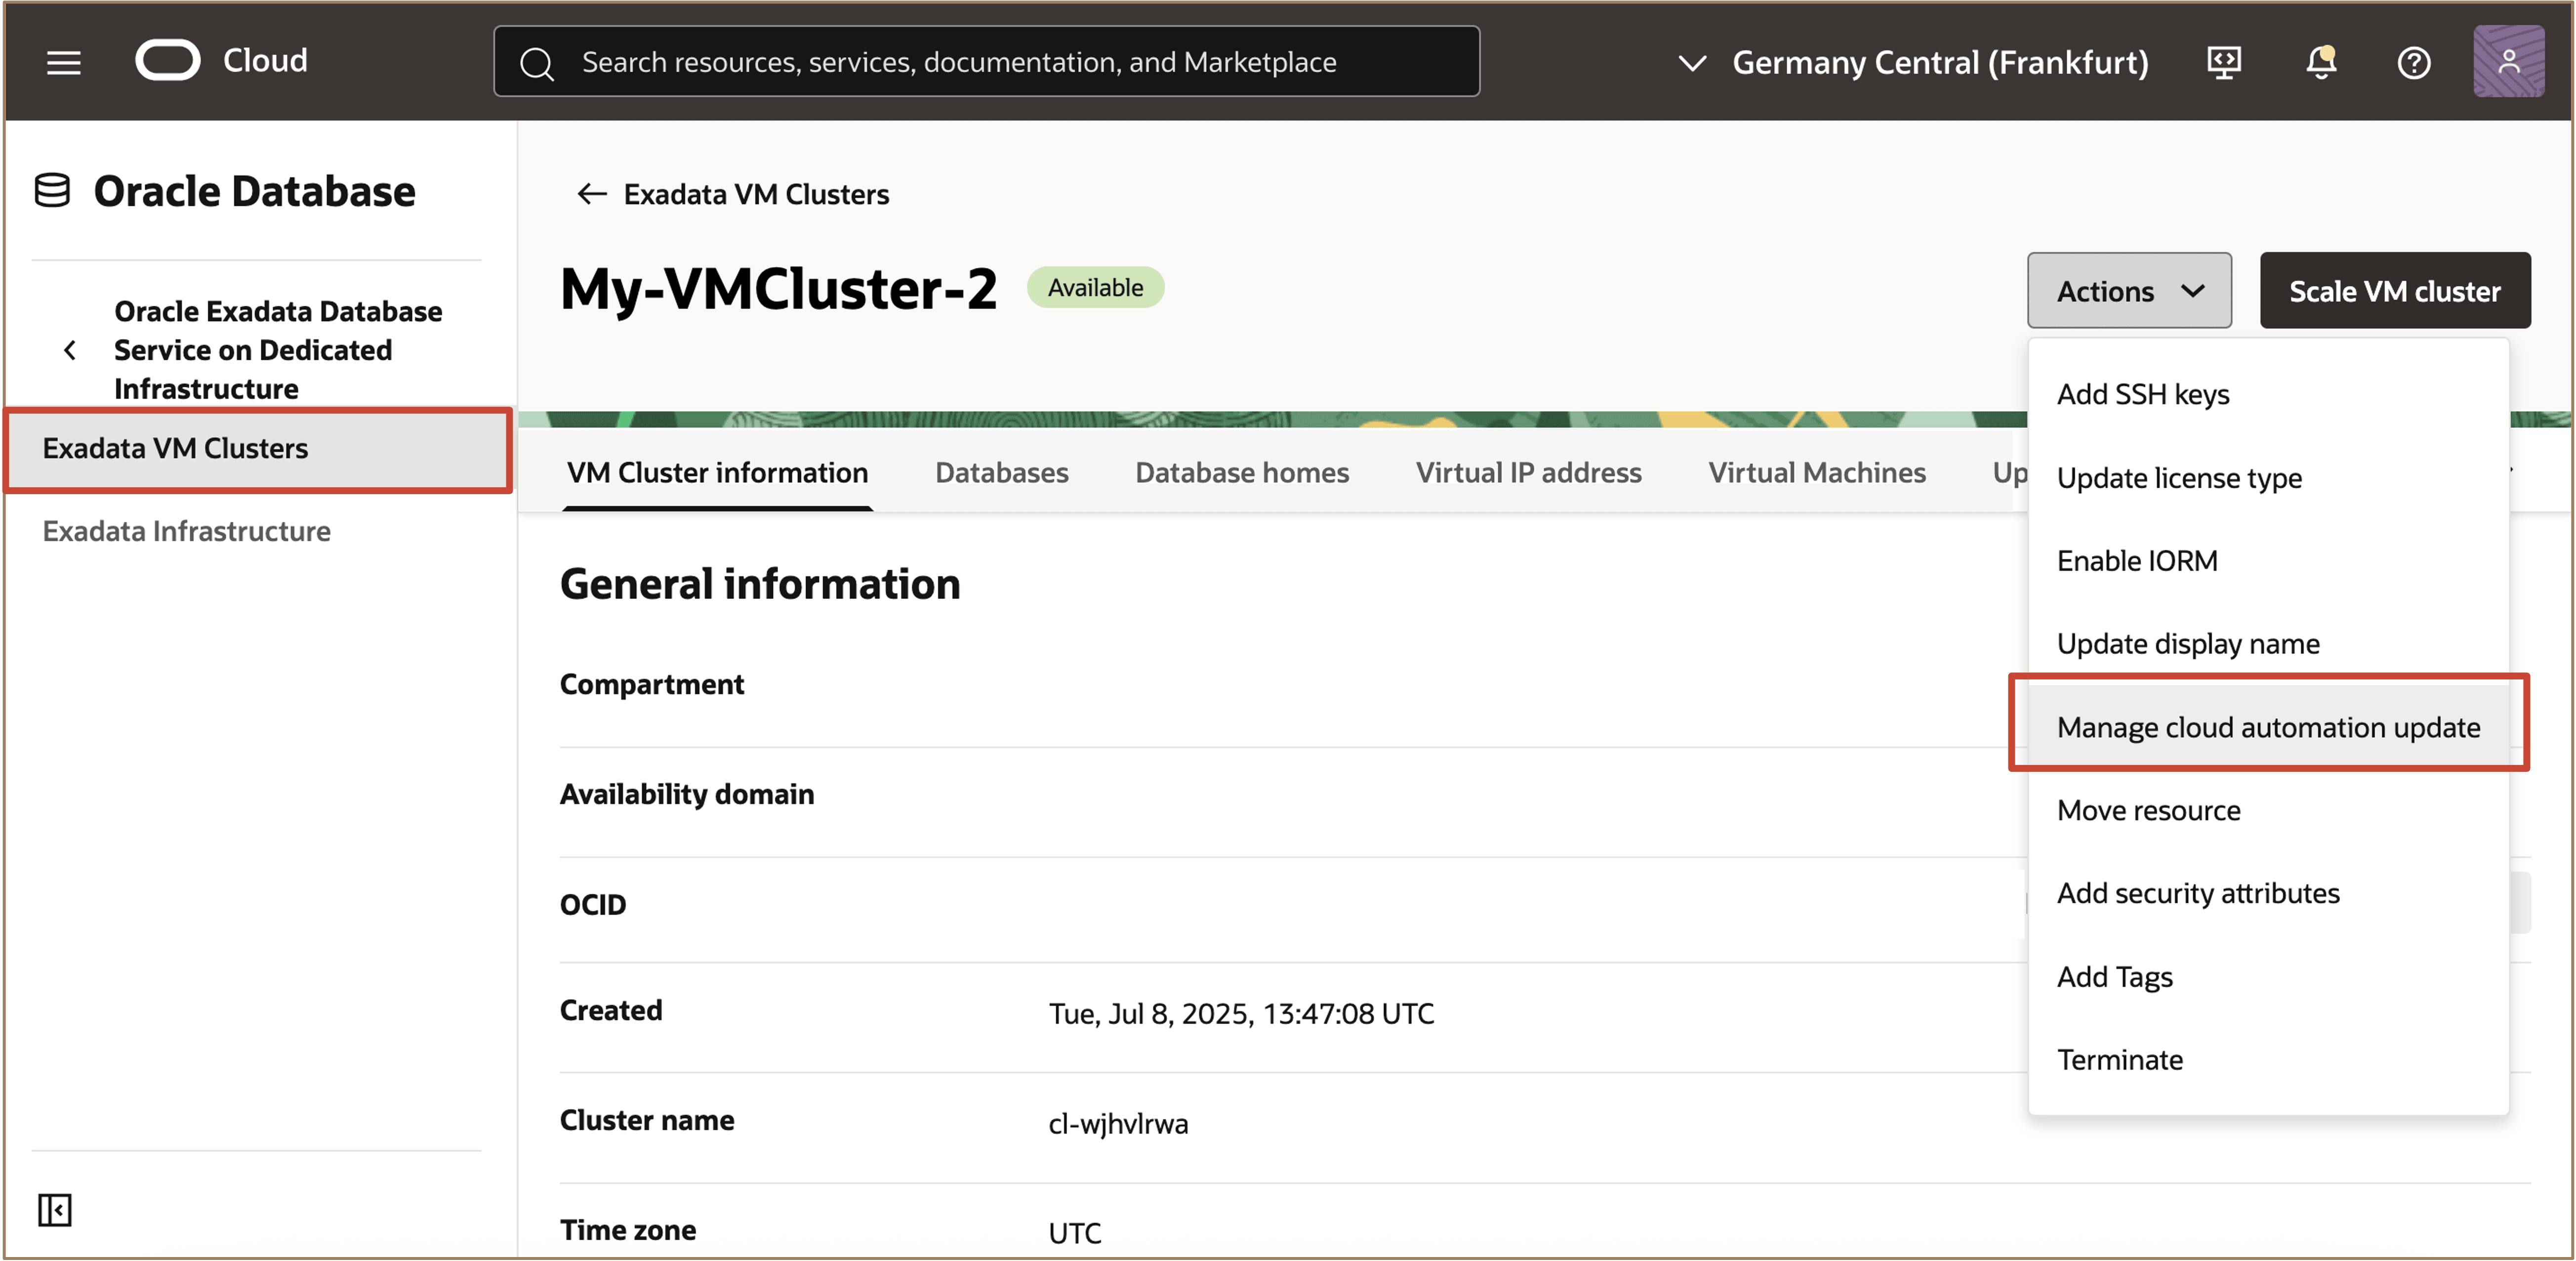Click the Availability domain label

pos(686,794)
